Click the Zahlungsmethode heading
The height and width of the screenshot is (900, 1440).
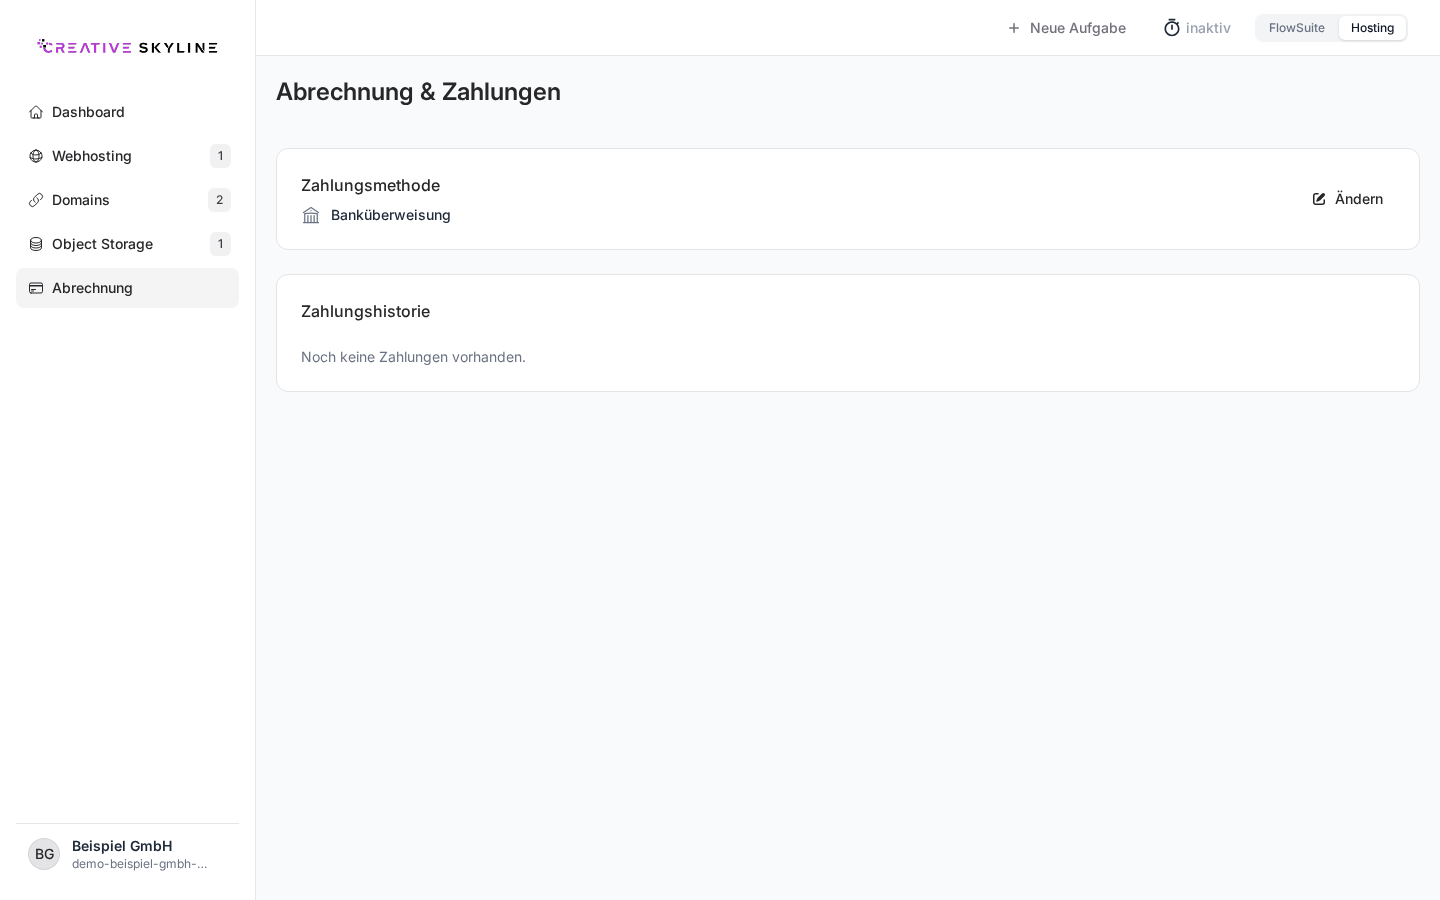370,185
